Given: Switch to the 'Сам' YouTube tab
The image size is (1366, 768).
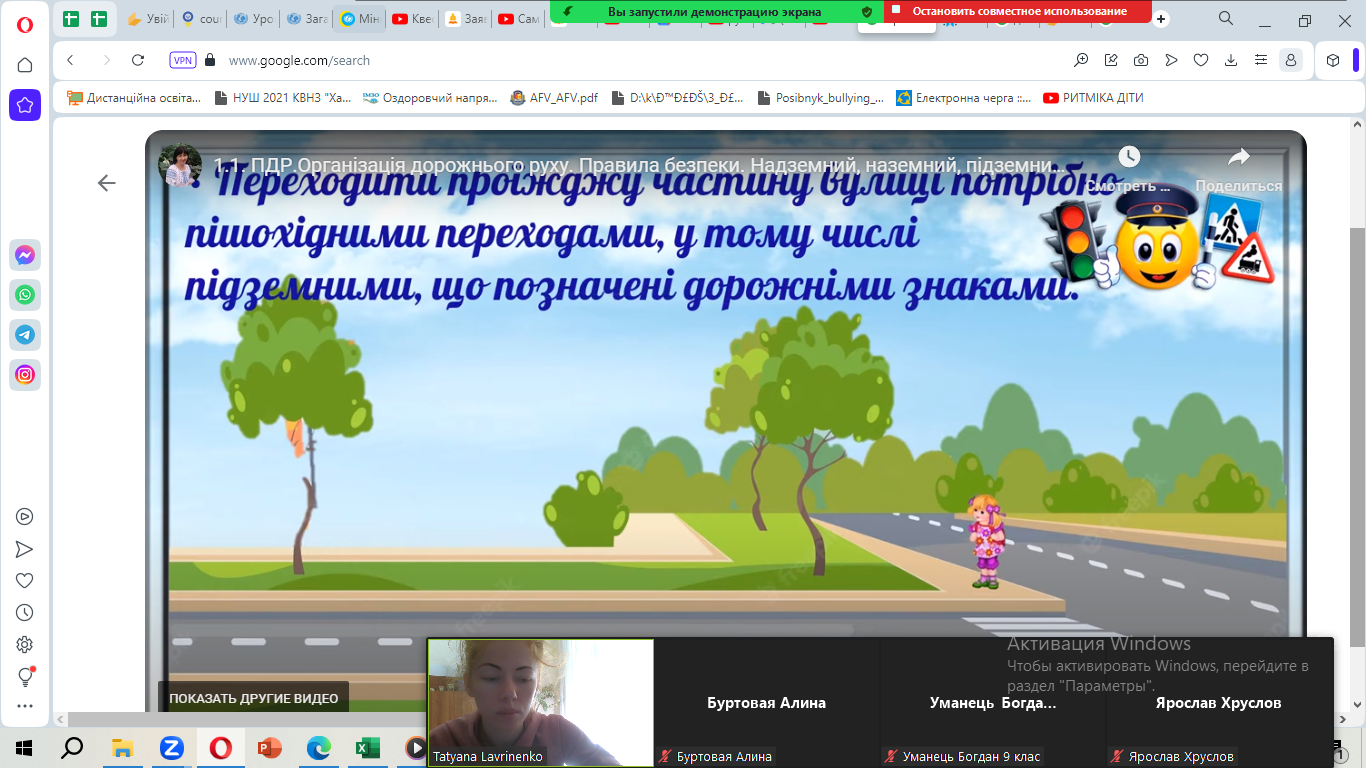Looking at the screenshot, I should point(518,19).
